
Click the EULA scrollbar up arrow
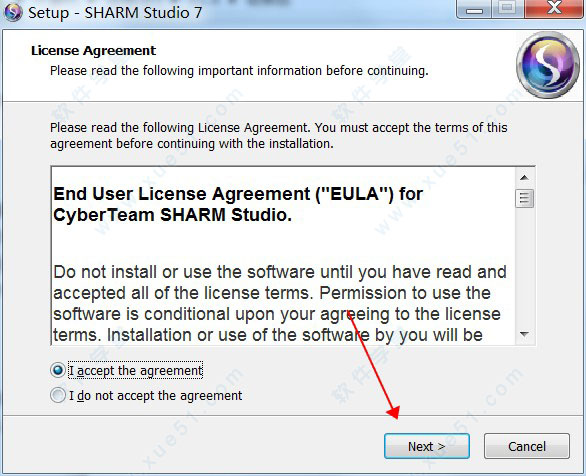(x=524, y=177)
